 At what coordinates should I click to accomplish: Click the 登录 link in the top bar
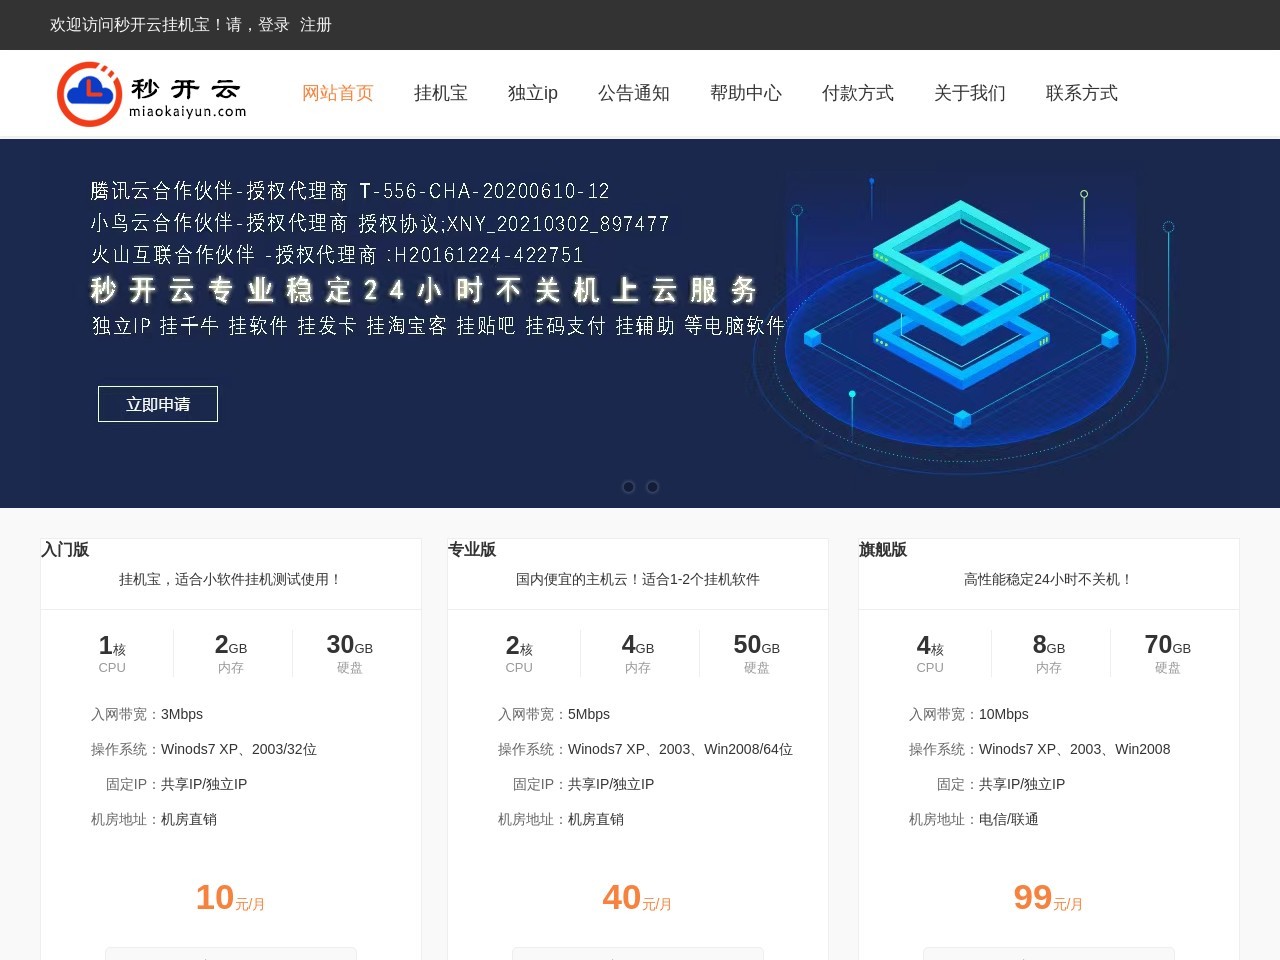coord(274,25)
